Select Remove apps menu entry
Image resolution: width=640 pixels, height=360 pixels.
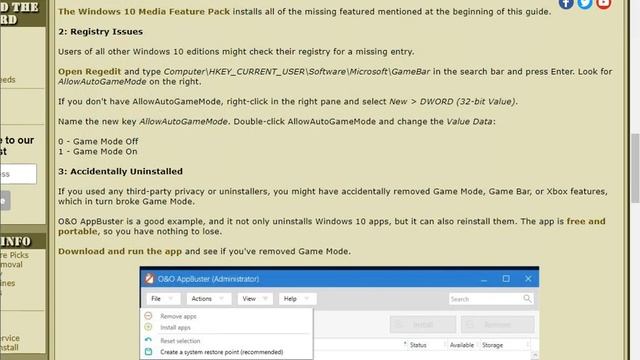point(178,316)
